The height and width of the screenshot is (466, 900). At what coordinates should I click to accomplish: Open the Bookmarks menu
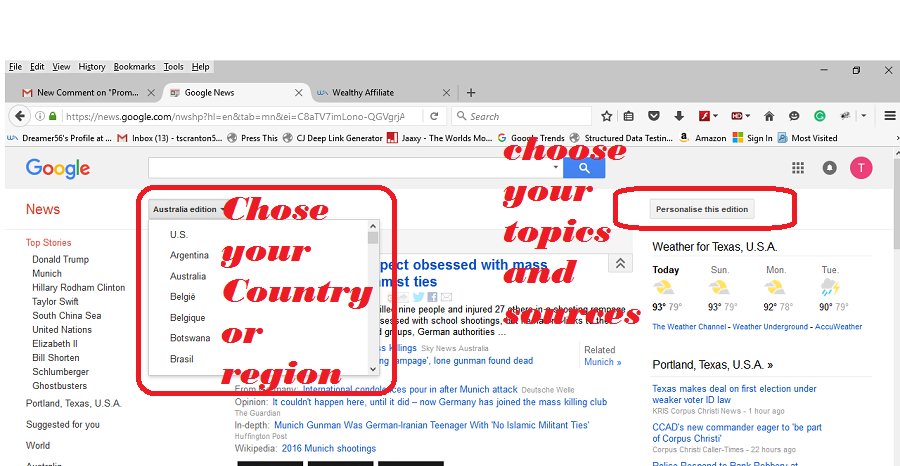(x=134, y=67)
